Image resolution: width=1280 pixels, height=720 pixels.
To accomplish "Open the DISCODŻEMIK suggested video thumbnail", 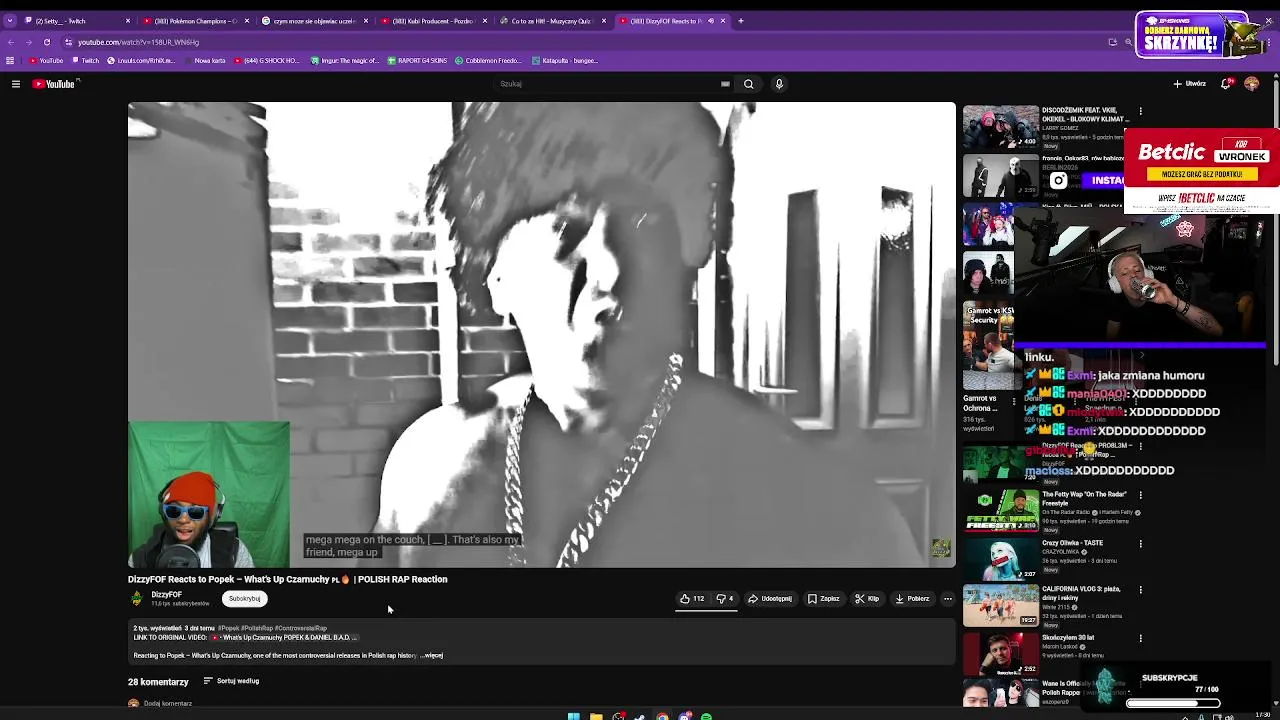I will pyautogui.click(x=1000, y=127).
